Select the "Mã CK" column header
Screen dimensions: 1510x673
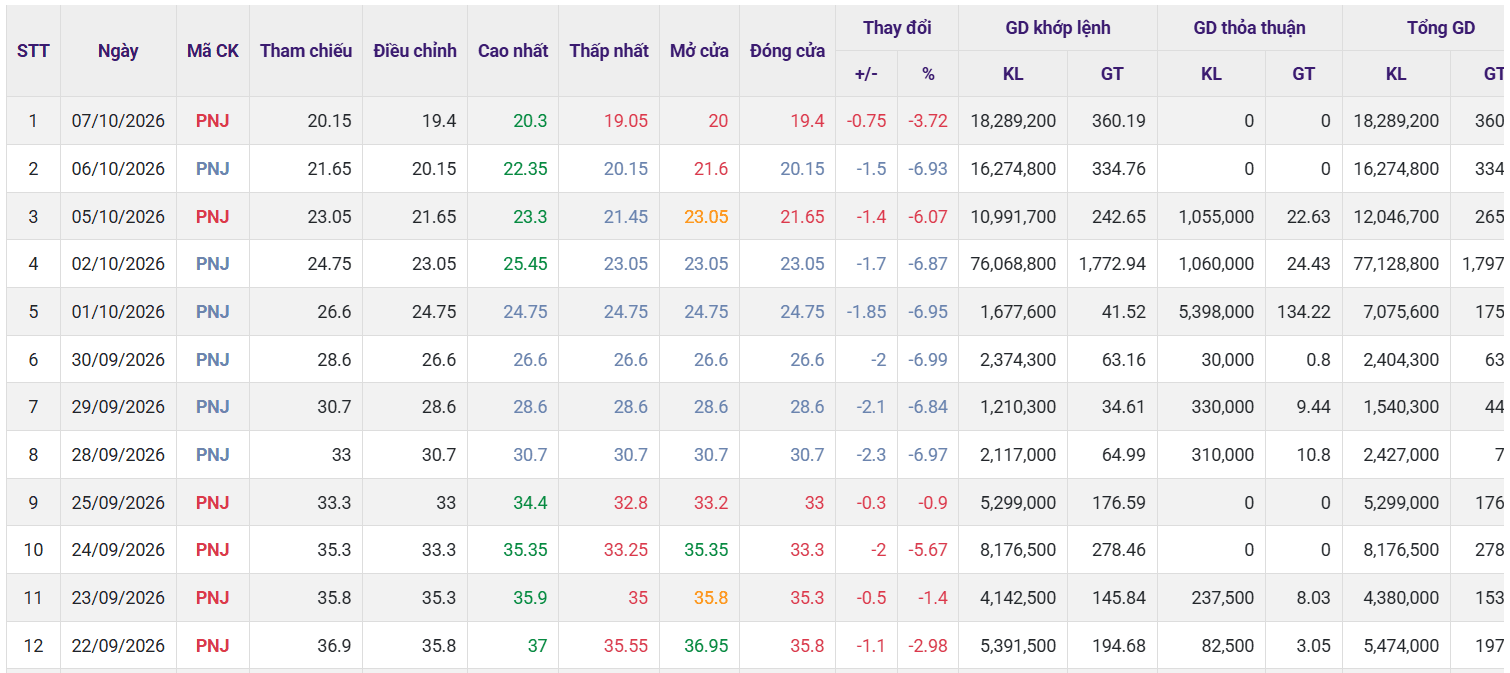click(213, 51)
